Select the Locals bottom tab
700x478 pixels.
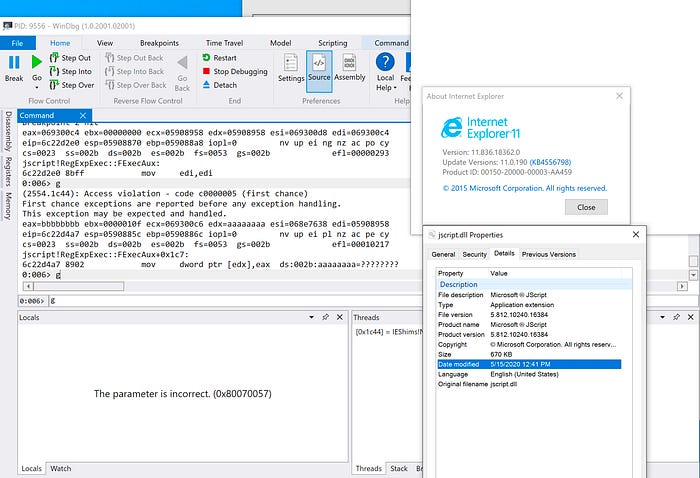[31, 468]
